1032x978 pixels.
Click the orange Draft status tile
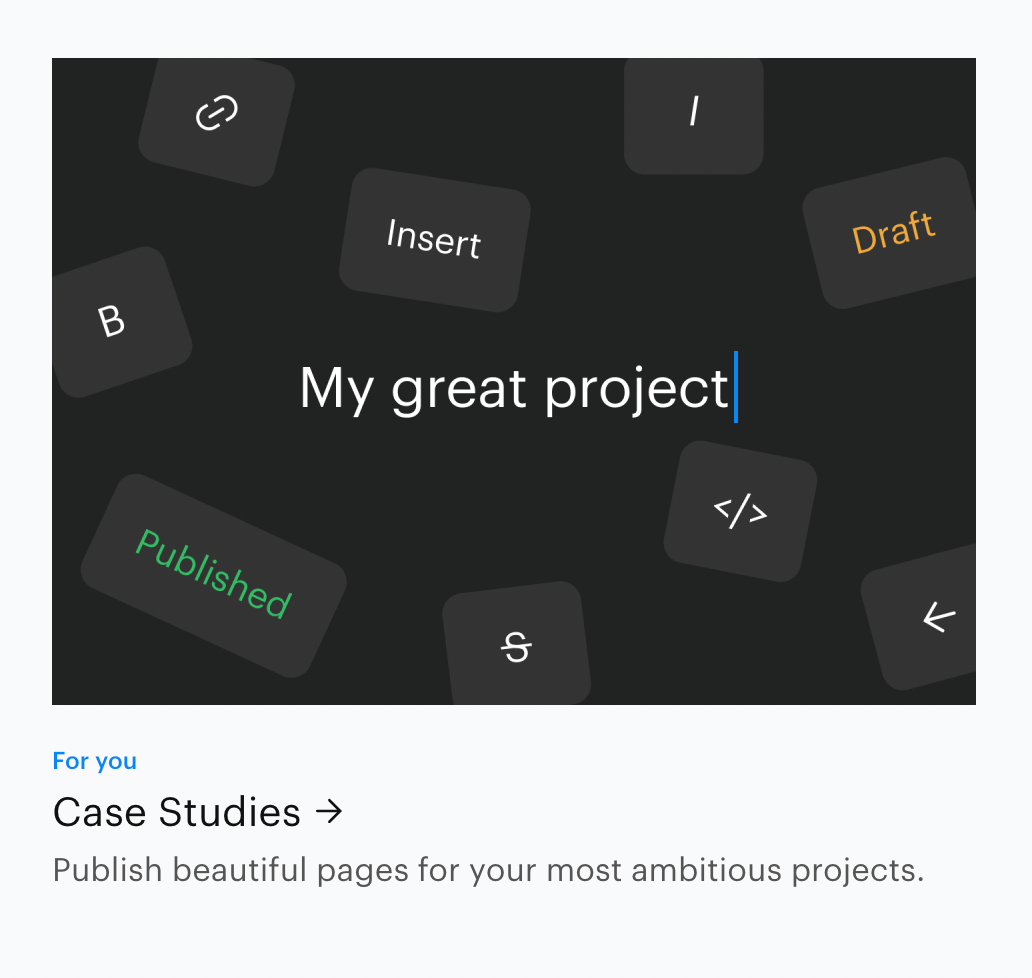(x=892, y=233)
